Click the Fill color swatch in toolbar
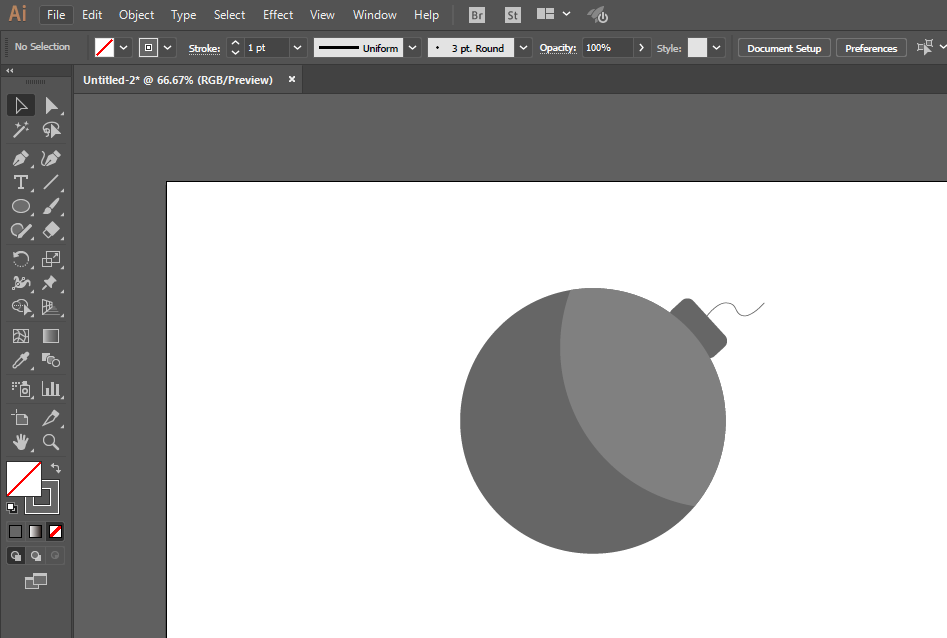Image resolution: width=947 pixels, height=638 pixels. tap(24, 479)
